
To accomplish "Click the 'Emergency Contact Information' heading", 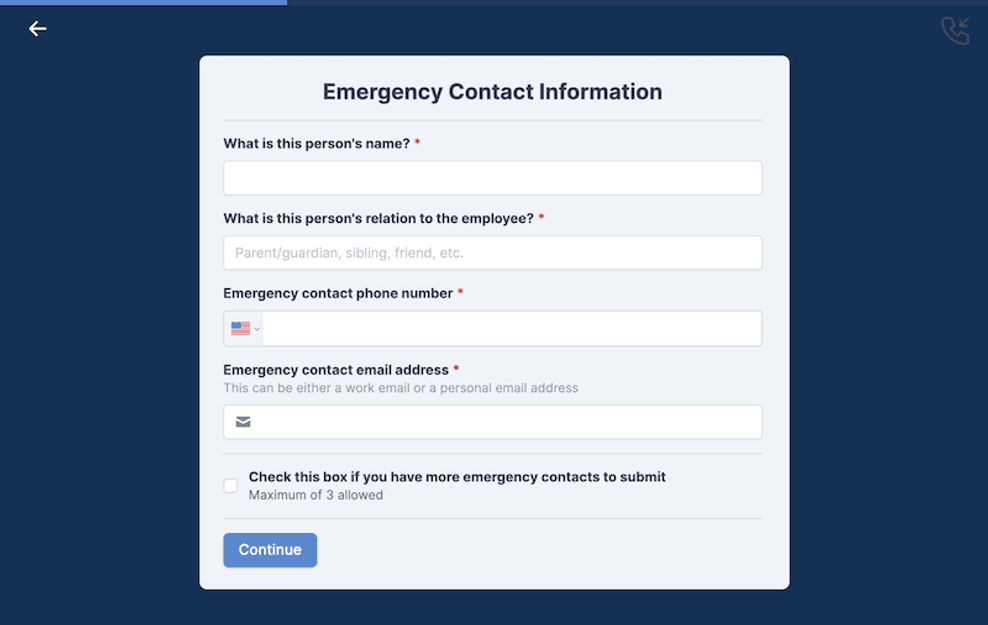I will pos(492,92).
